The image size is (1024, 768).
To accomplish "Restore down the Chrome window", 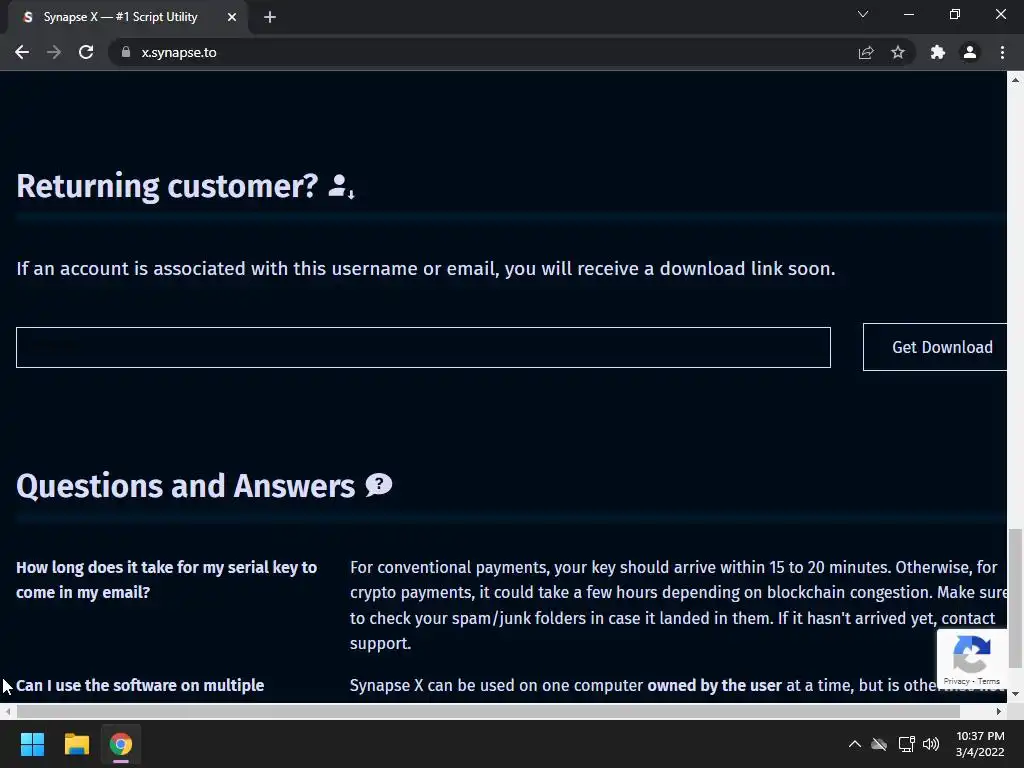I will tap(955, 14).
